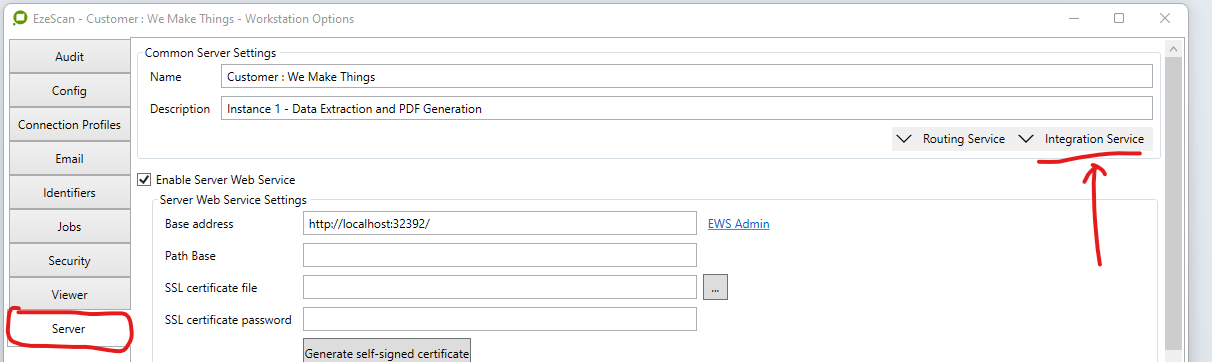Image resolution: width=1212 pixels, height=362 pixels.
Task: Focus the SSL certificate password field
Action: (500, 320)
